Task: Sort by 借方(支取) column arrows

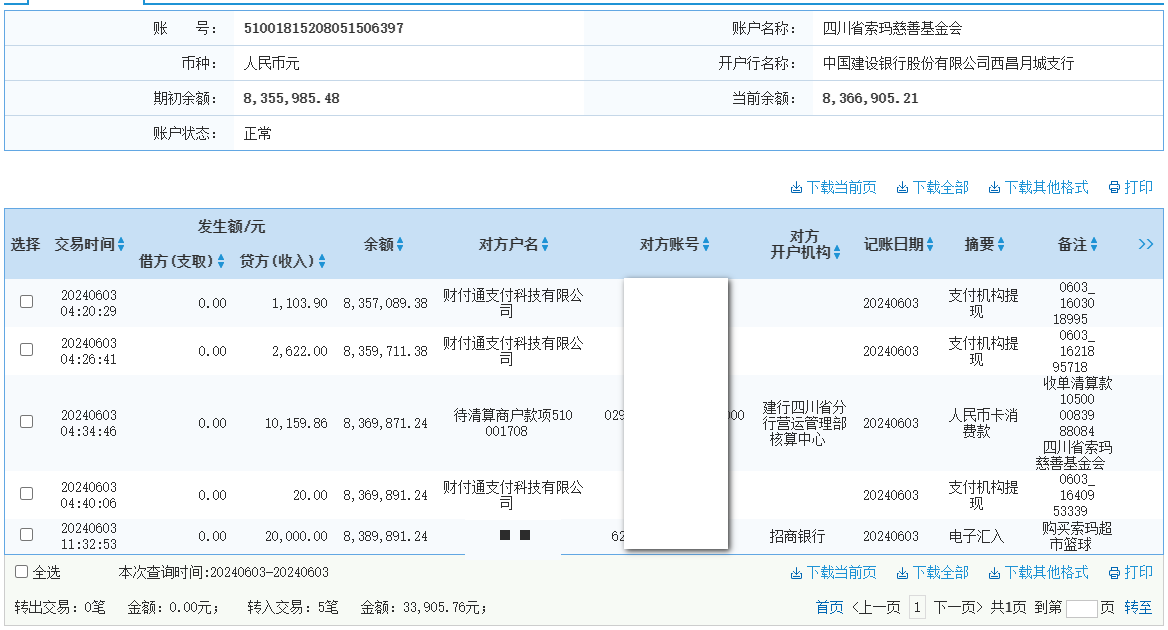Action: pos(221,261)
